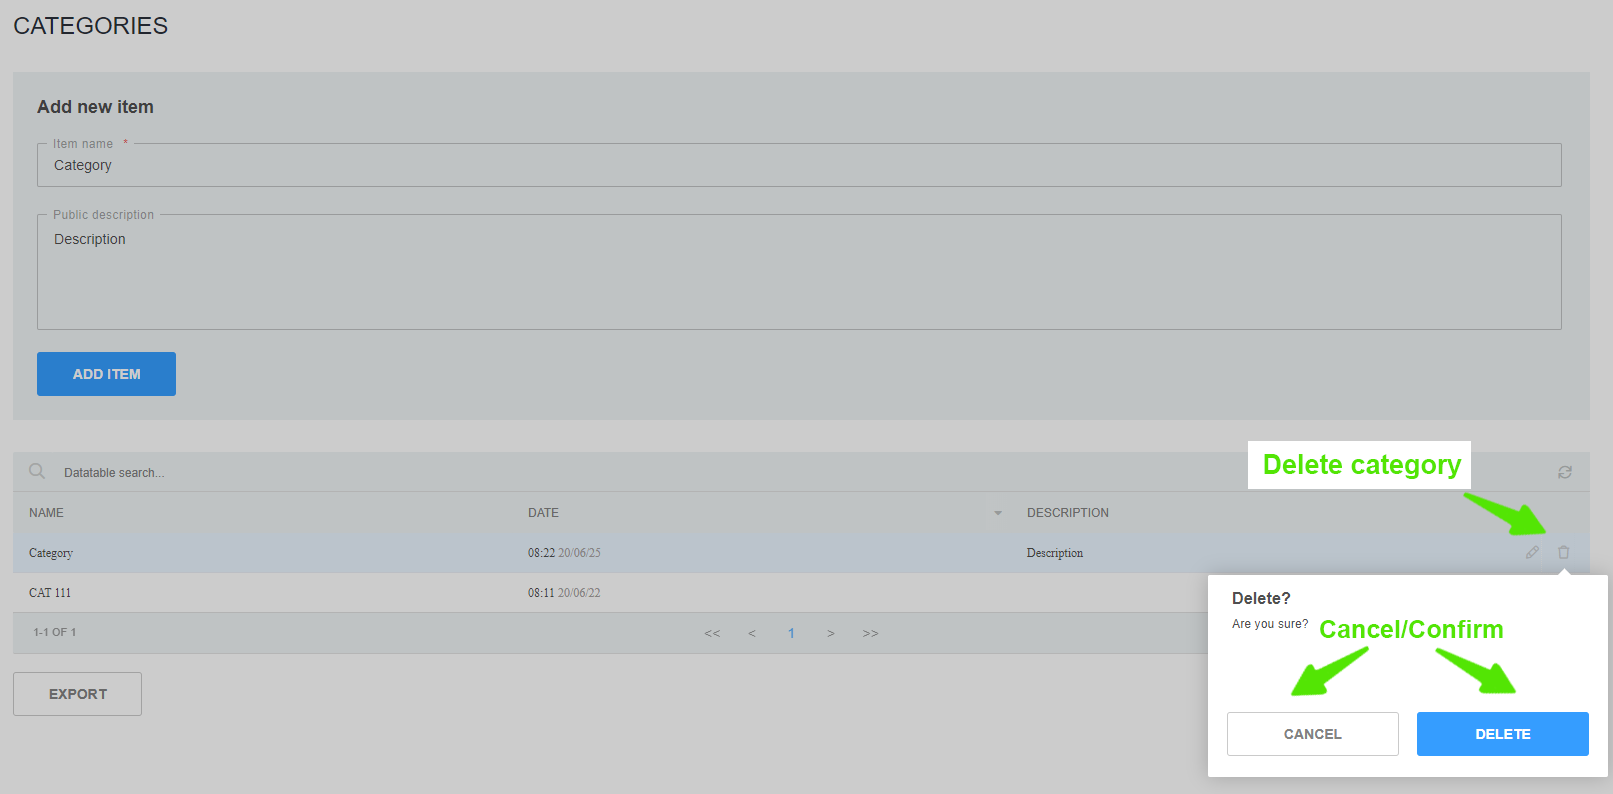Image resolution: width=1613 pixels, height=794 pixels.
Task: Select page 1 in the pagination
Action: (791, 633)
